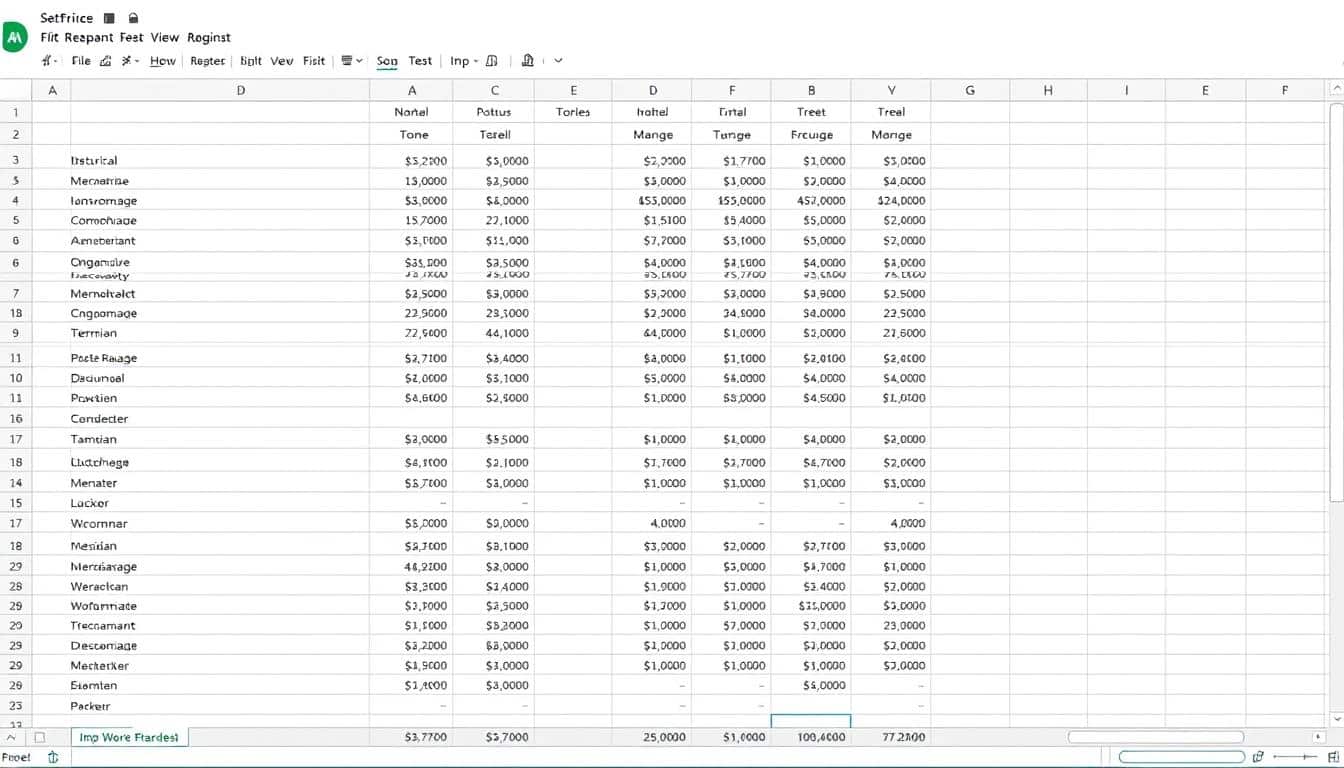
Task: Select the Comochiage row label
Action: tap(104, 220)
